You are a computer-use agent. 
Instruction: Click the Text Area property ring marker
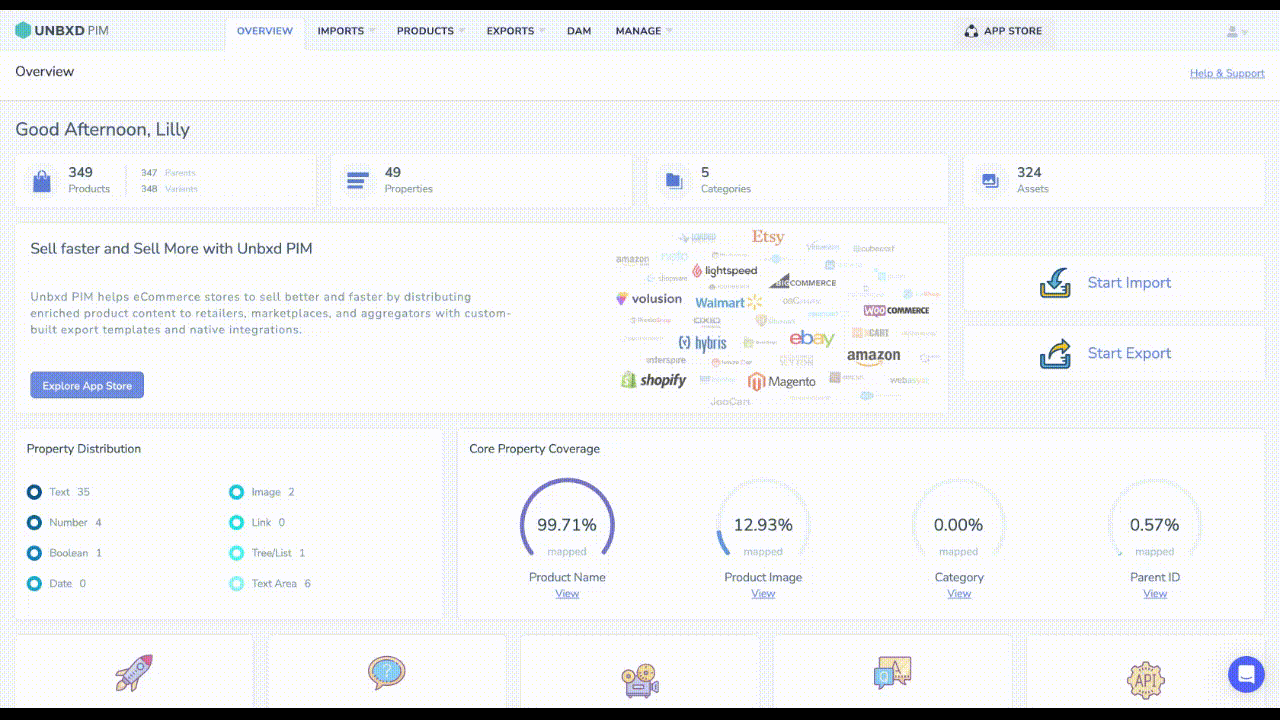236,583
